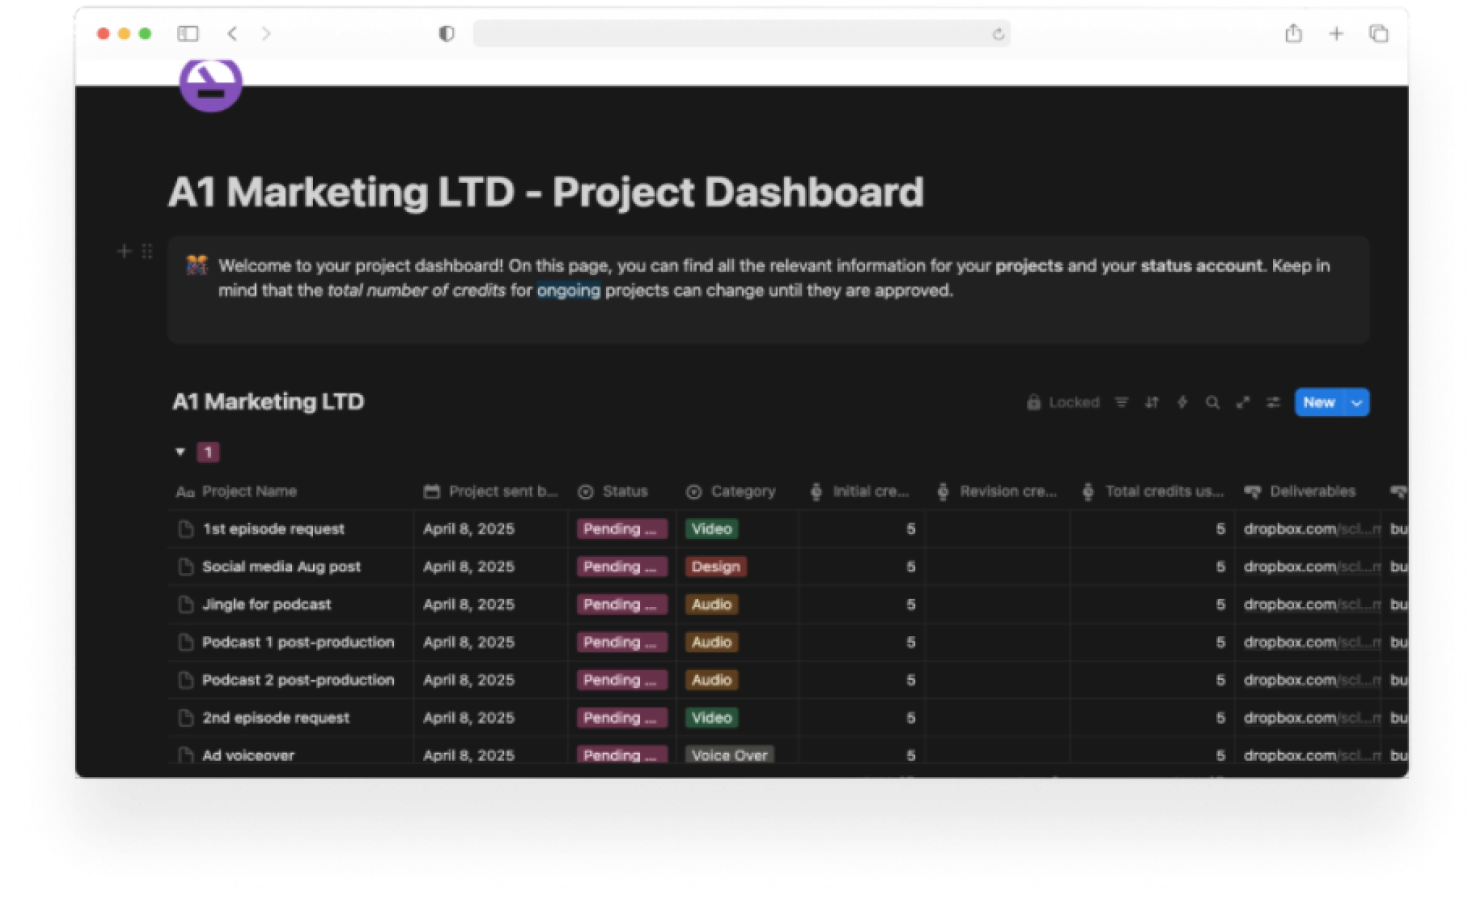Screen dimensions: 1484x900
Task: Collapse group 1 with the toggle triangle
Action: 180,452
